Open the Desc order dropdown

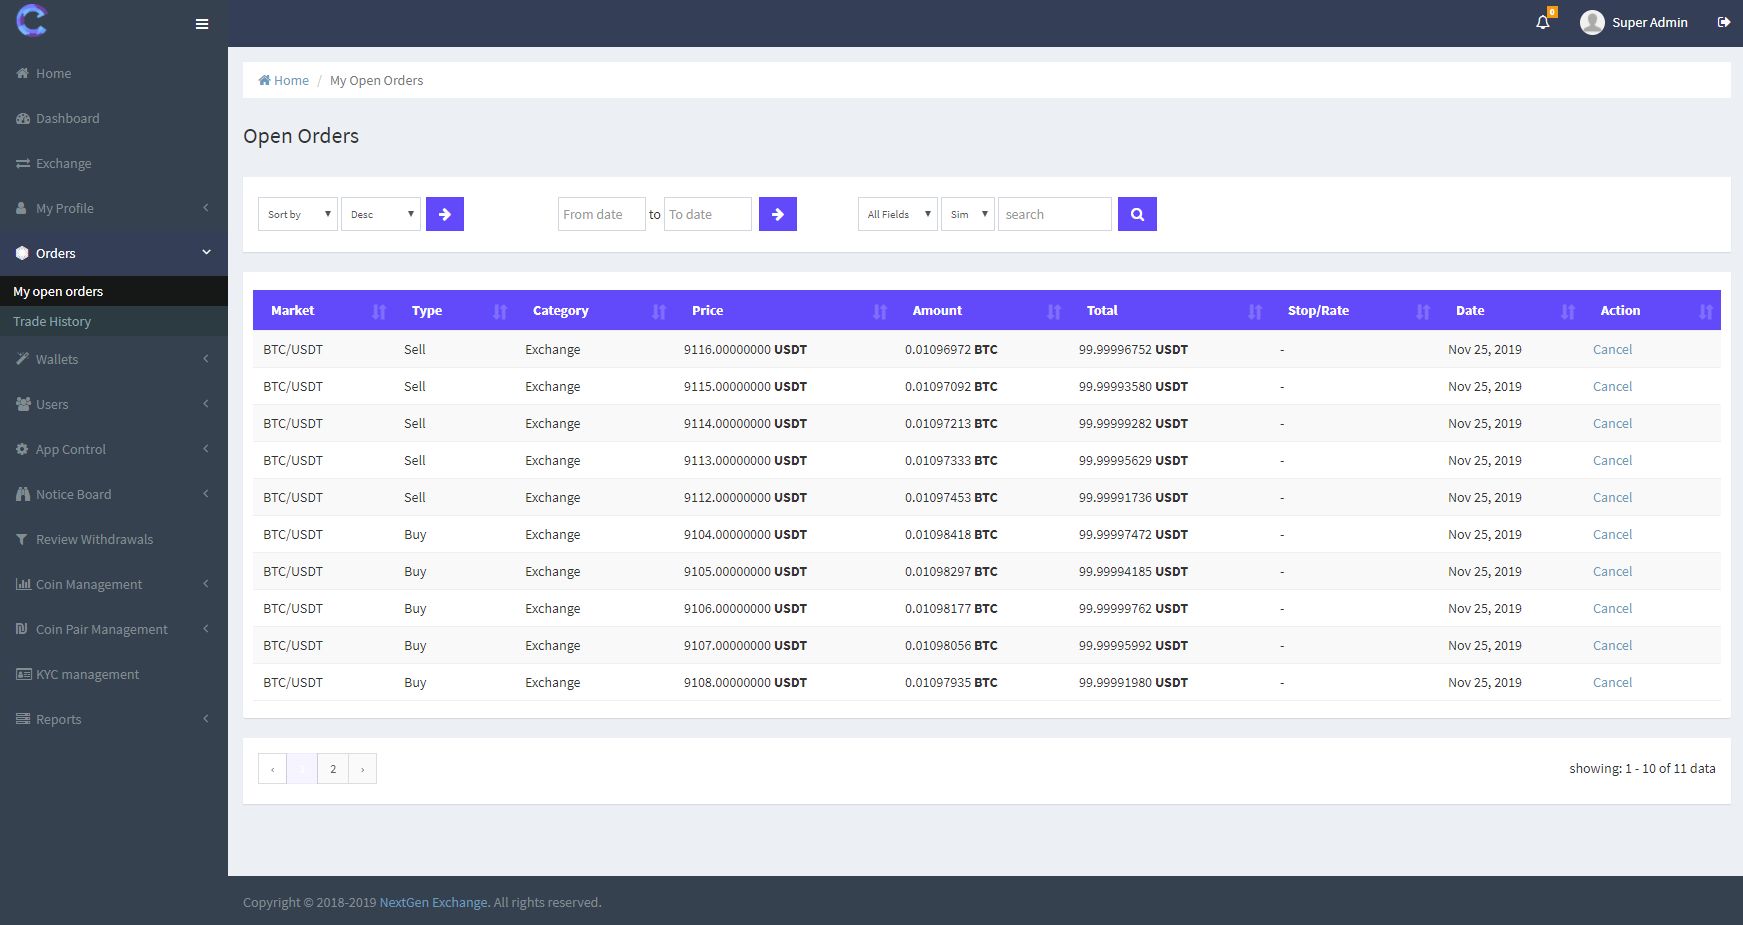[381, 214]
